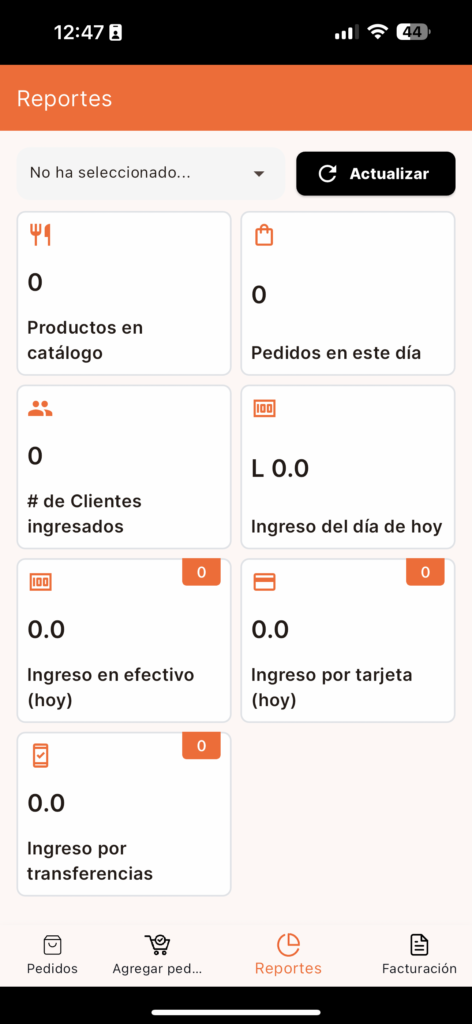Tap the battery indicator in status bar
Screen dimensions: 472x1024
(x=414, y=32)
